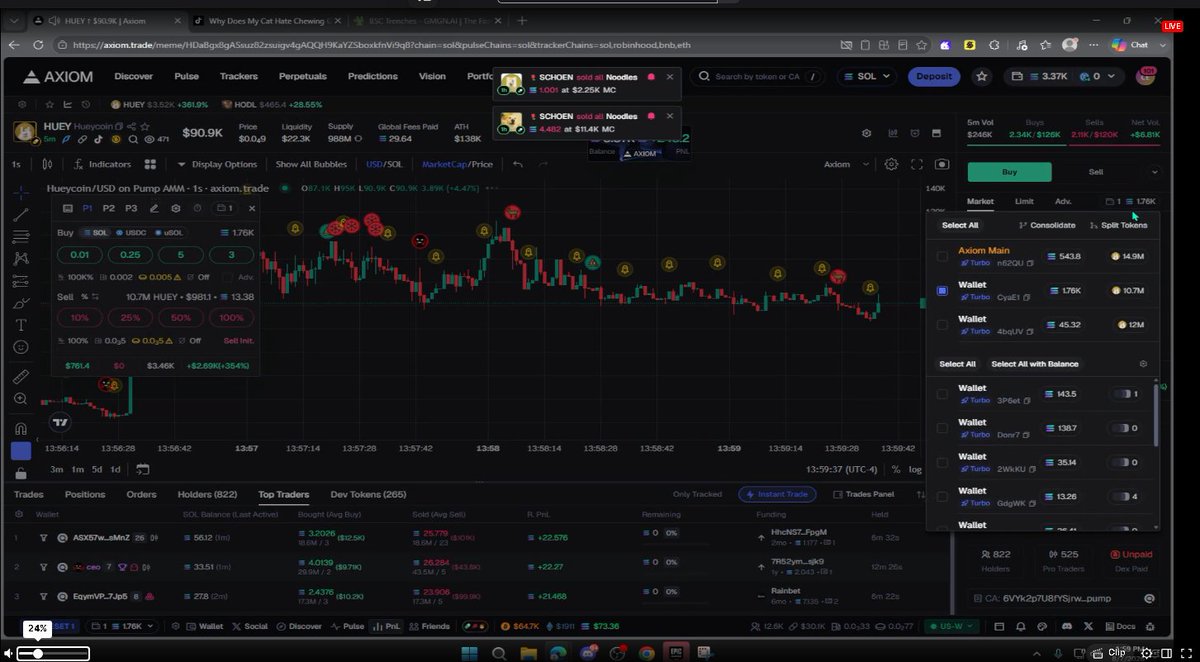Open go-to-date calendar icon
The width and height of the screenshot is (1200, 662).
pos(143,469)
